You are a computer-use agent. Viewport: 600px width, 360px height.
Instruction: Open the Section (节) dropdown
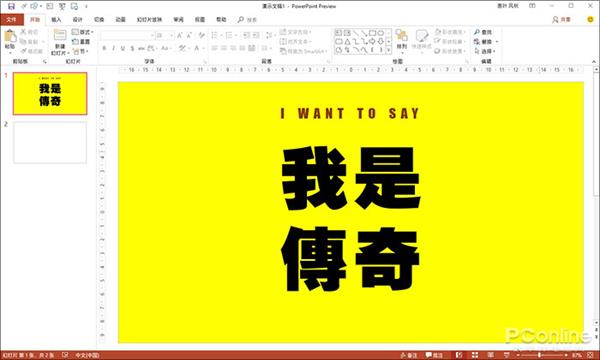pos(81,51)
